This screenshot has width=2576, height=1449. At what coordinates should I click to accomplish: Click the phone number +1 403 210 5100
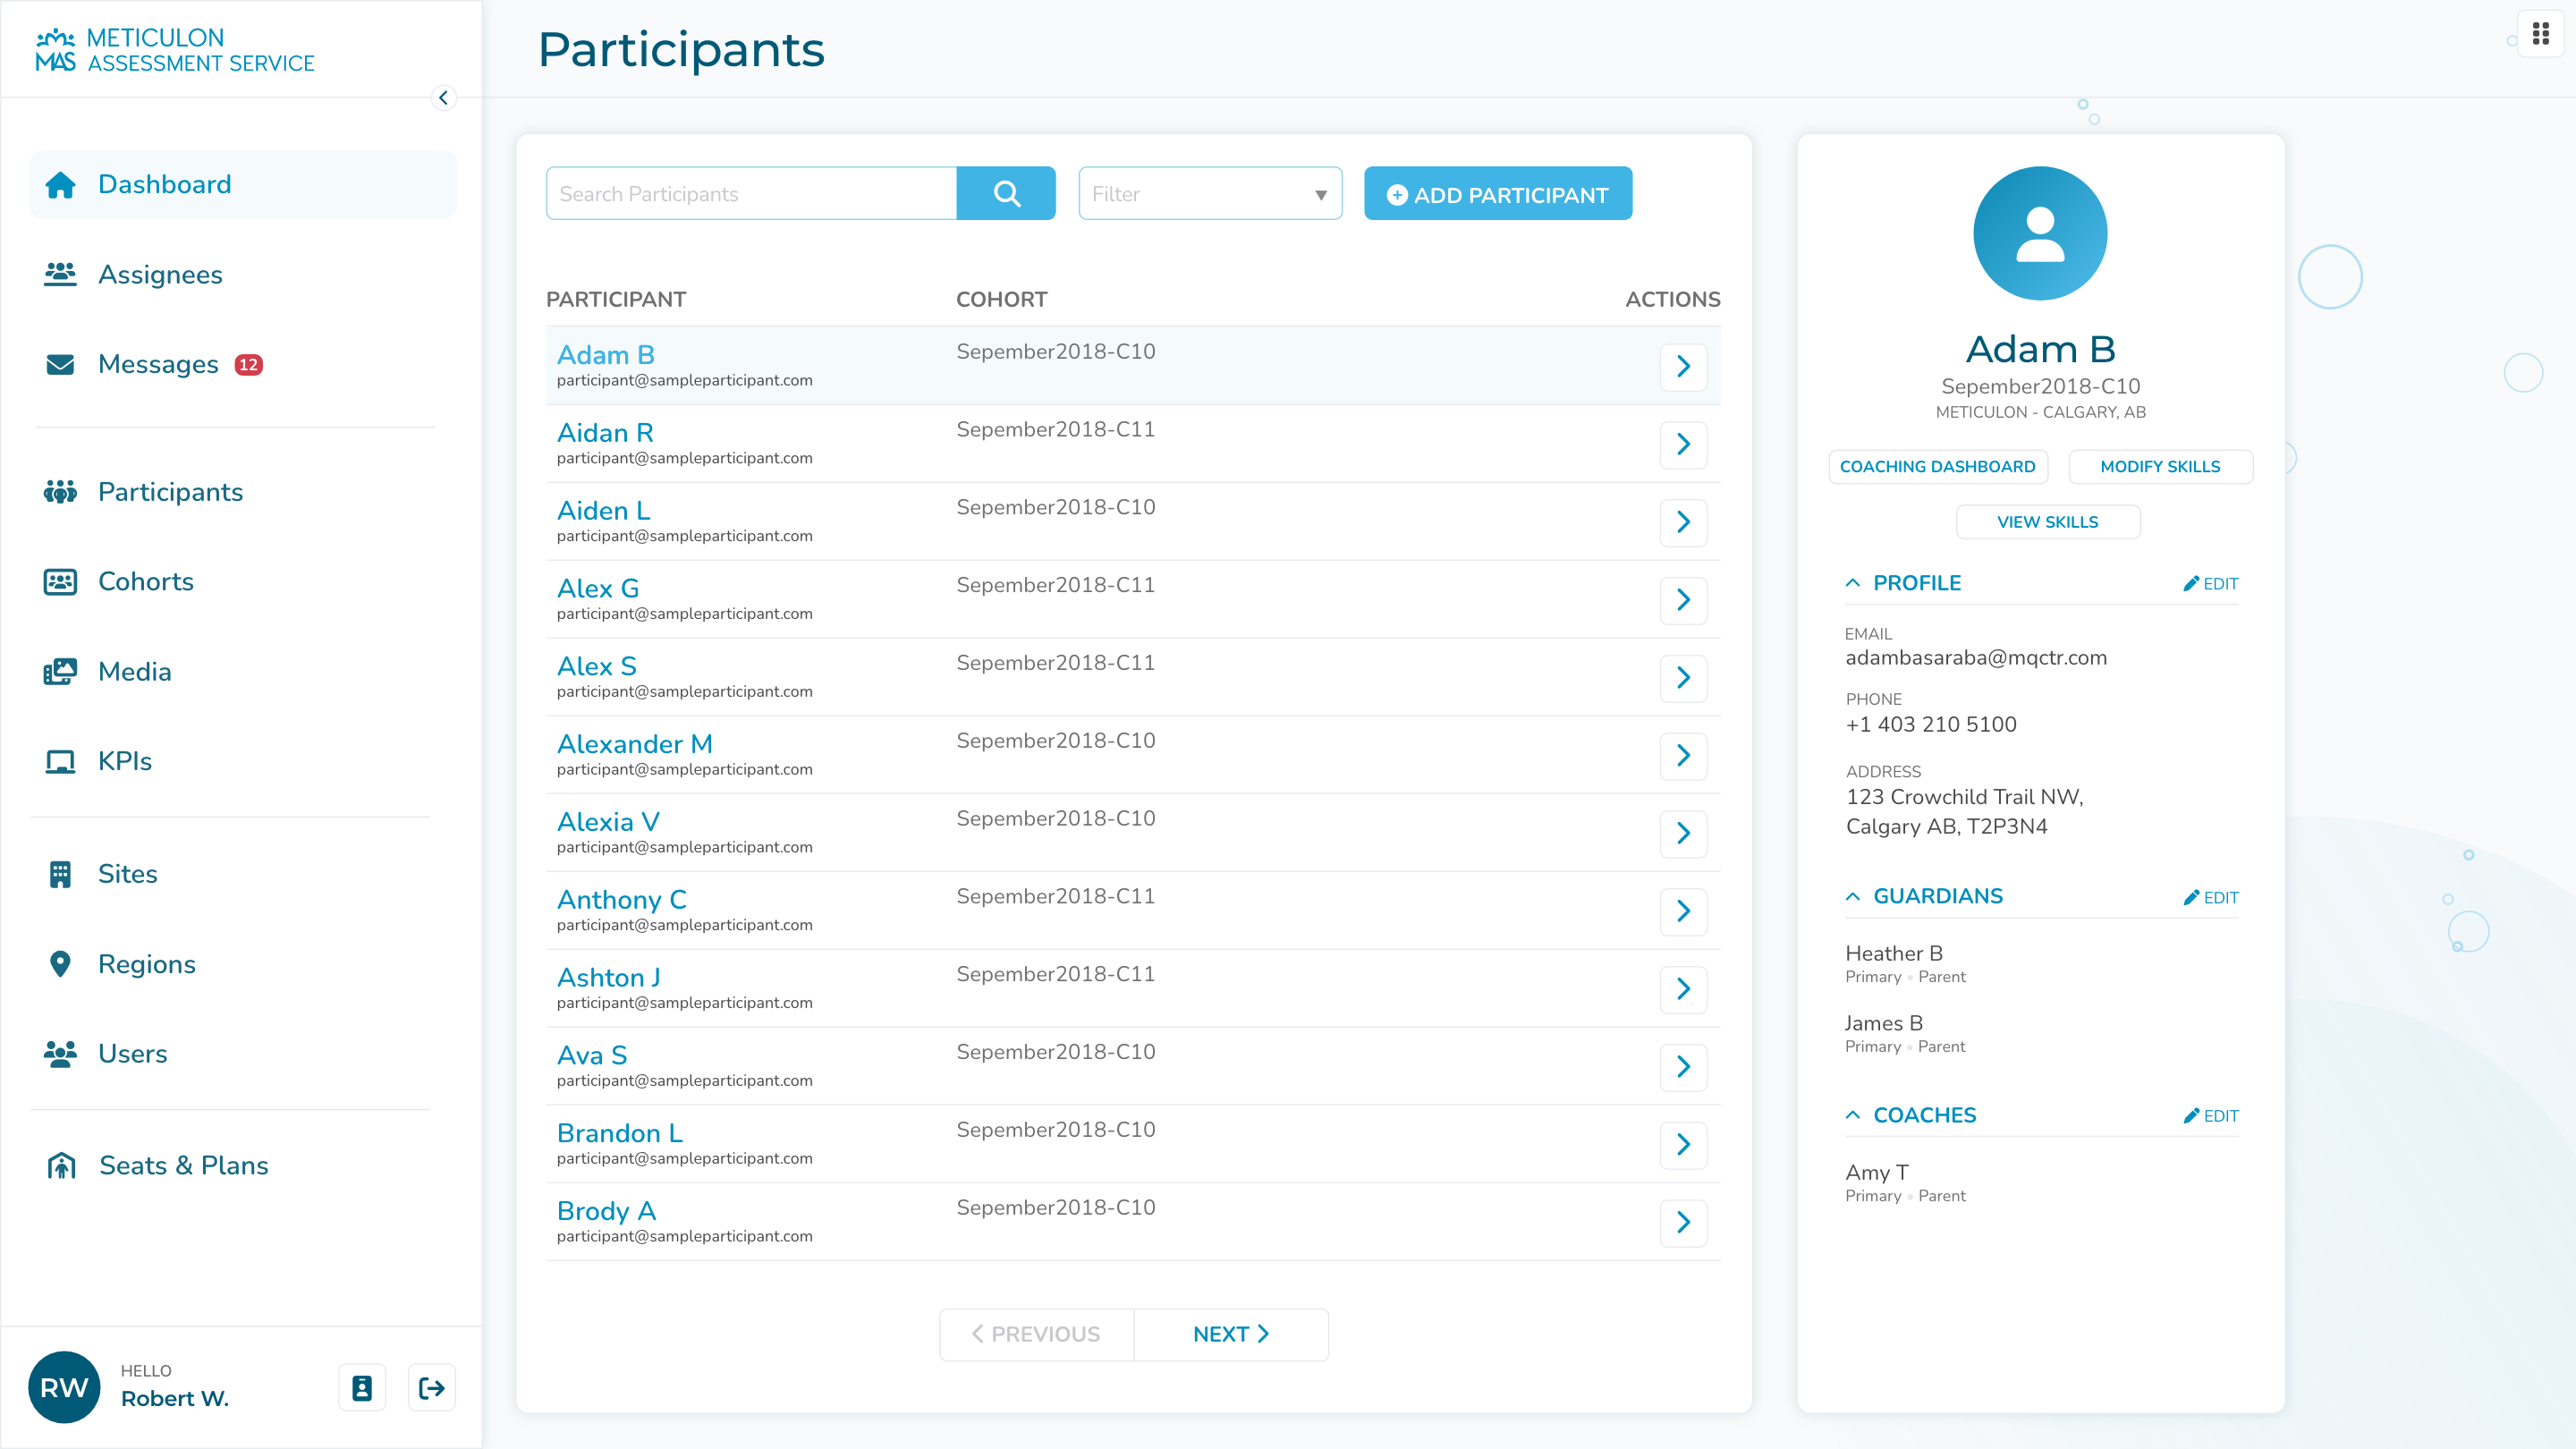point(1931,724)
